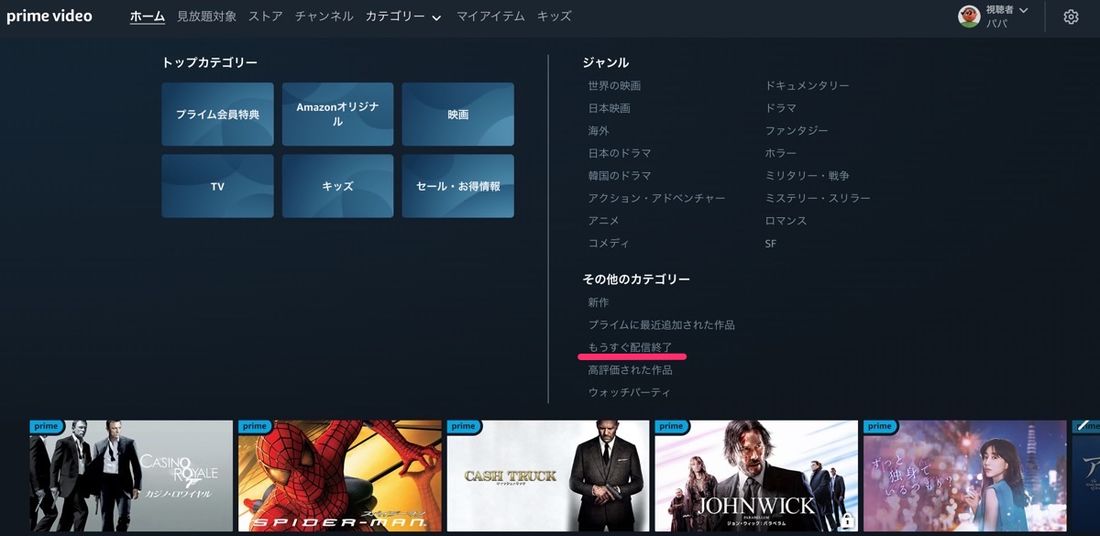Expand the カテゴリー dropdown chevron

click(x=436, y=18)
